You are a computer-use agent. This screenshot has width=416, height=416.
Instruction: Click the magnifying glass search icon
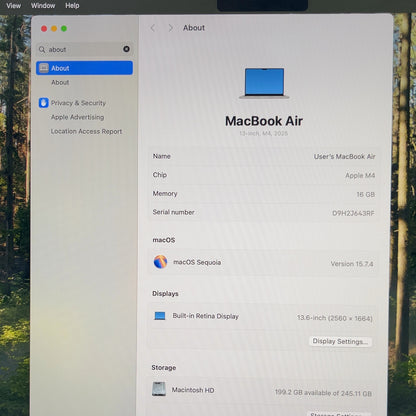[x=42, y=50]
